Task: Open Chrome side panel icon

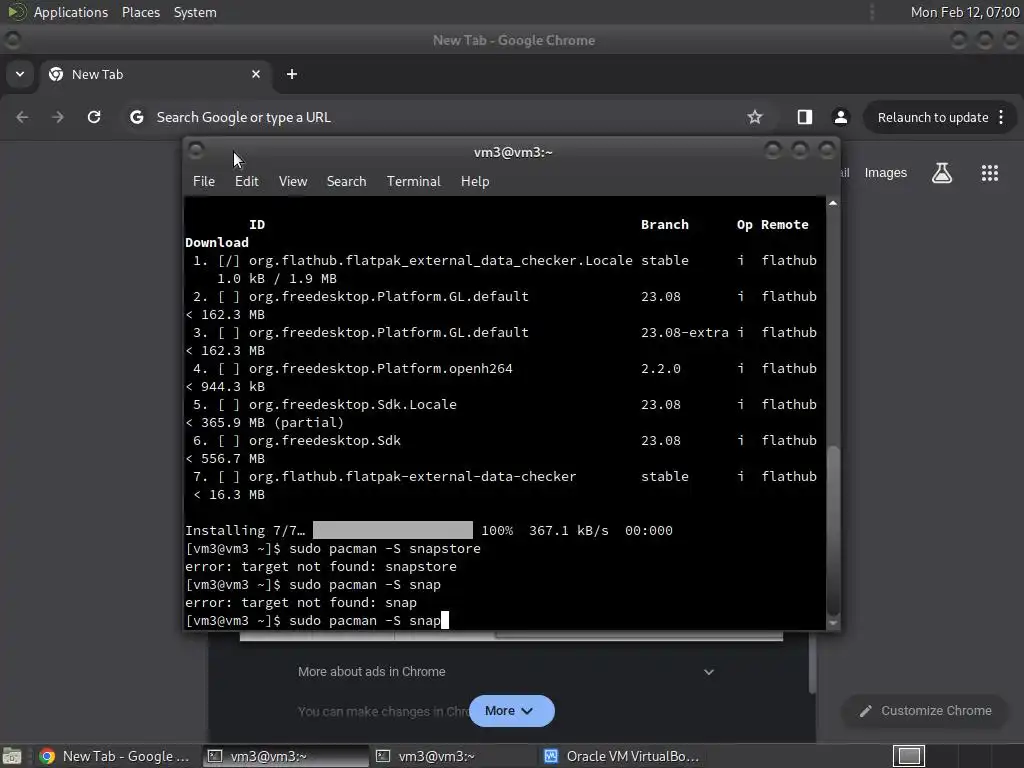Action: click(x=805, y=117)
